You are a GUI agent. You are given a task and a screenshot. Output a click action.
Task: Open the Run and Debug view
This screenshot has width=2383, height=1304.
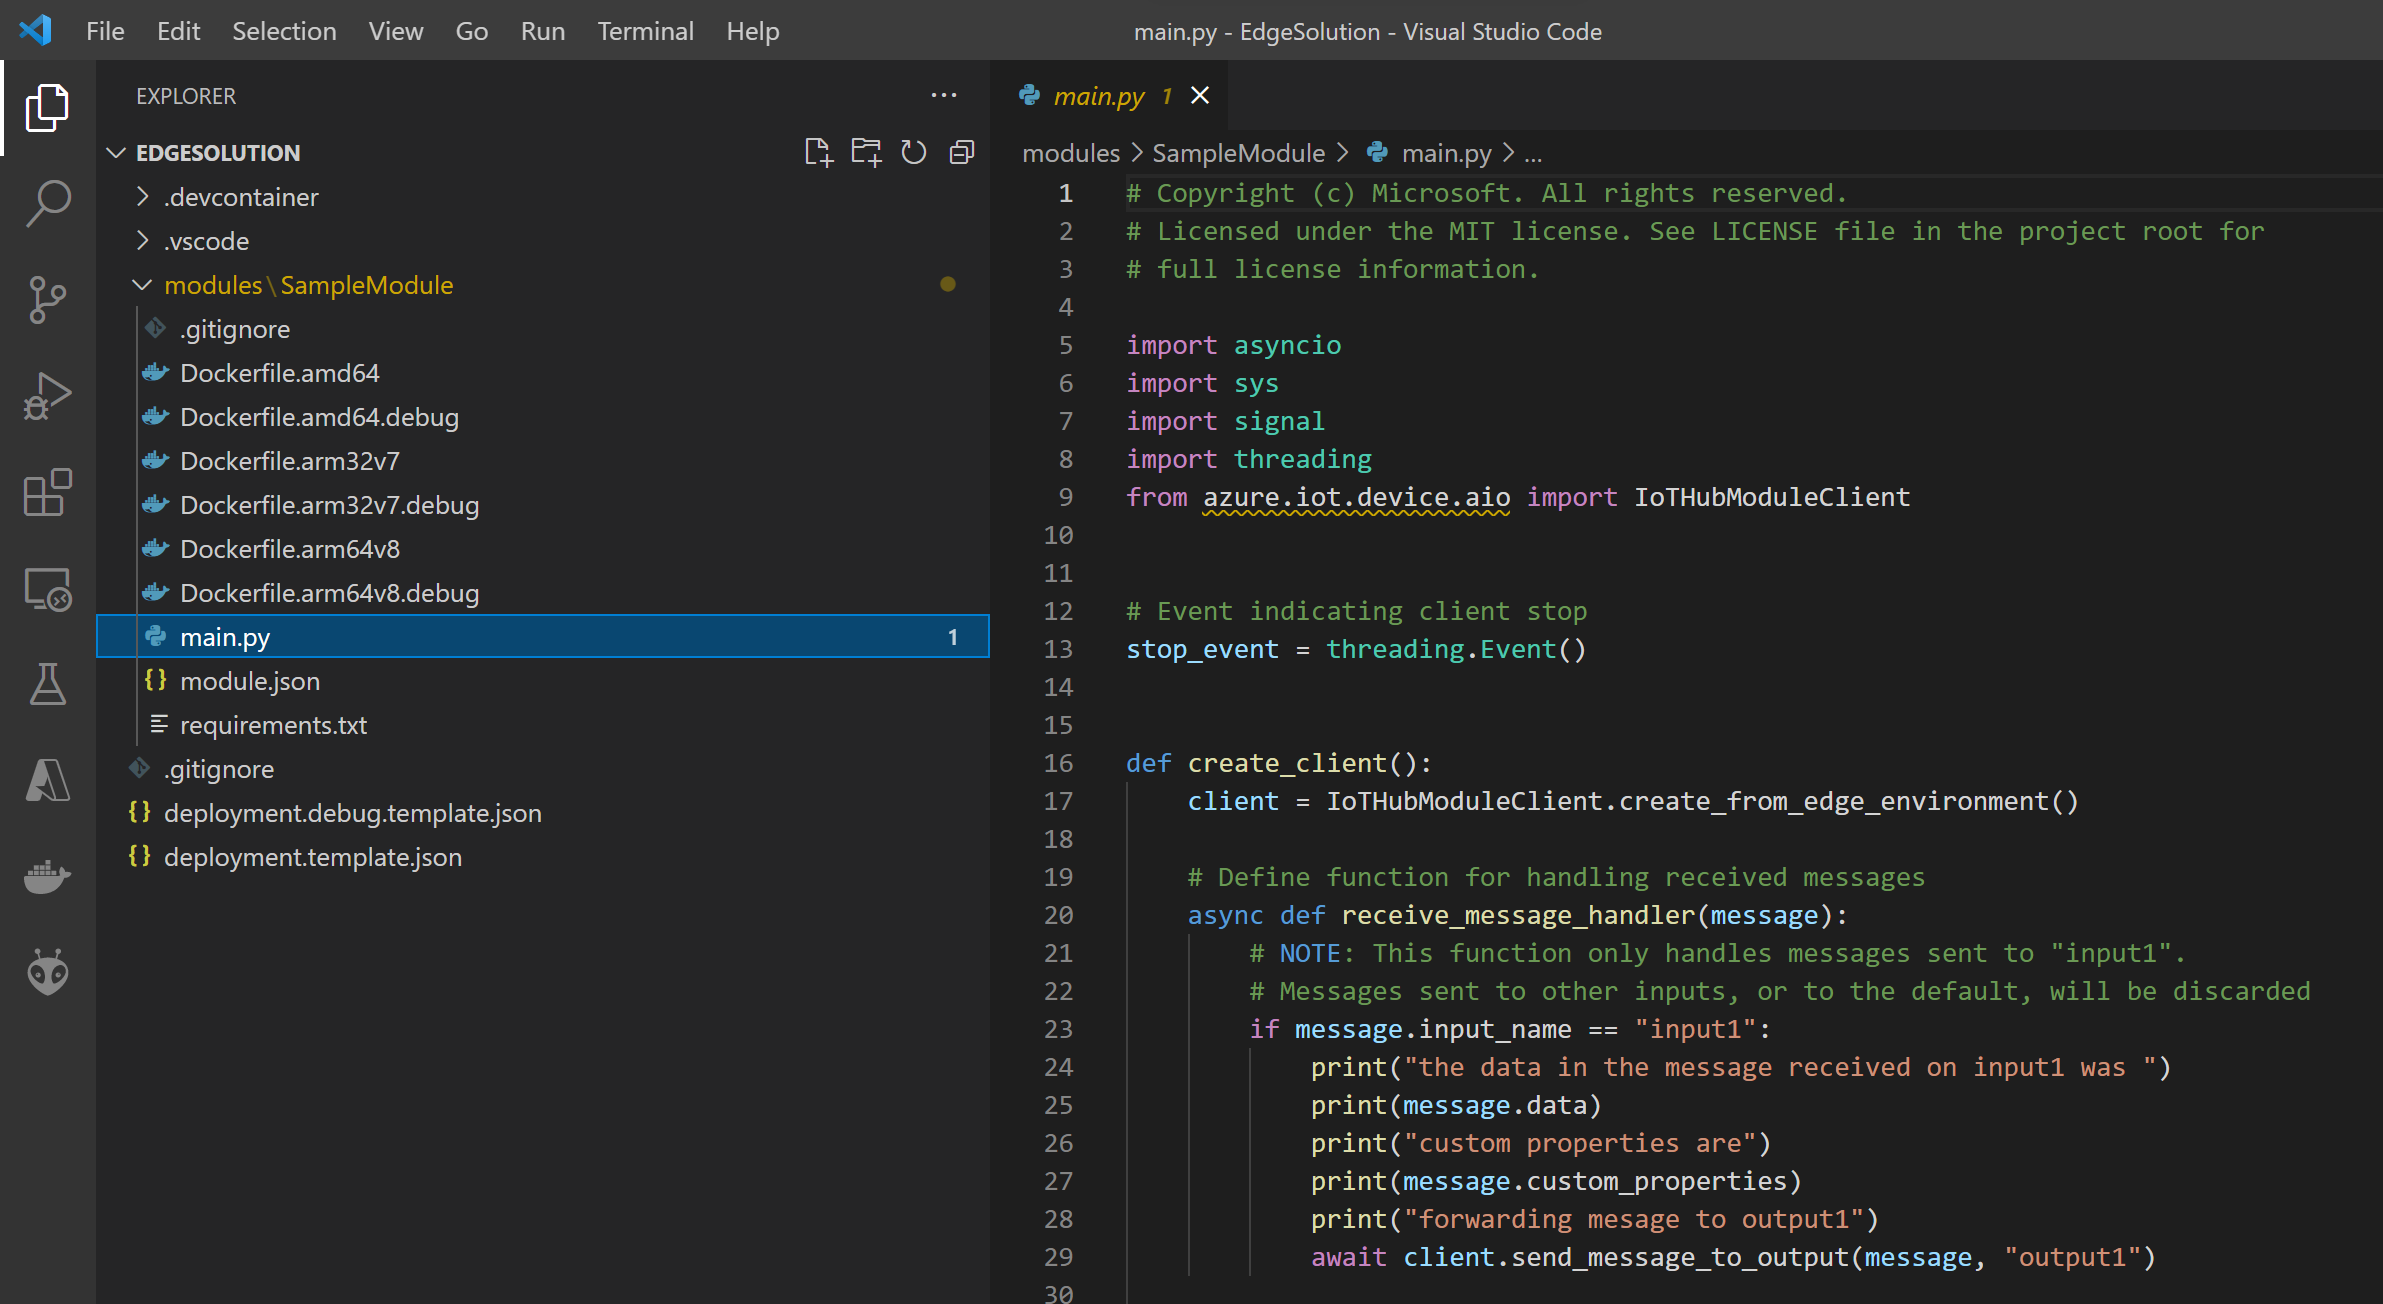click(47, 396)
